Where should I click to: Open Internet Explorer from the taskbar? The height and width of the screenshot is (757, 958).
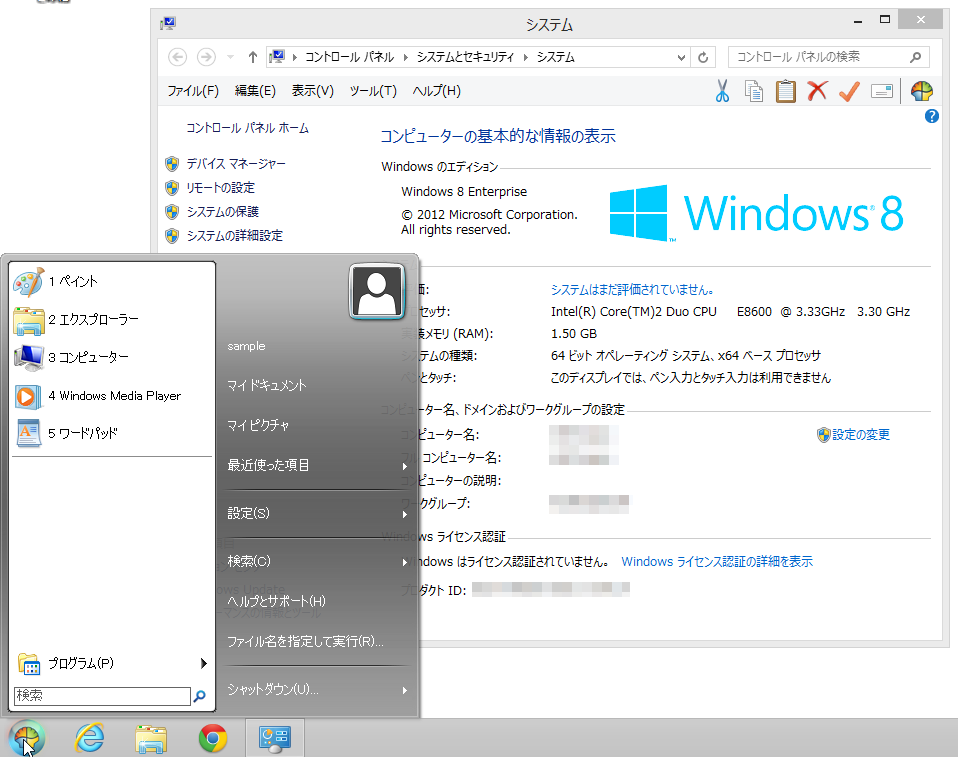[x=90, y=739]
